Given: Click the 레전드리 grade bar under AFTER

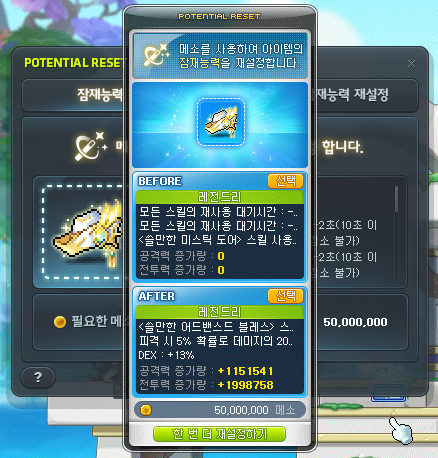Looking at the screenshot, I should 220,312.
